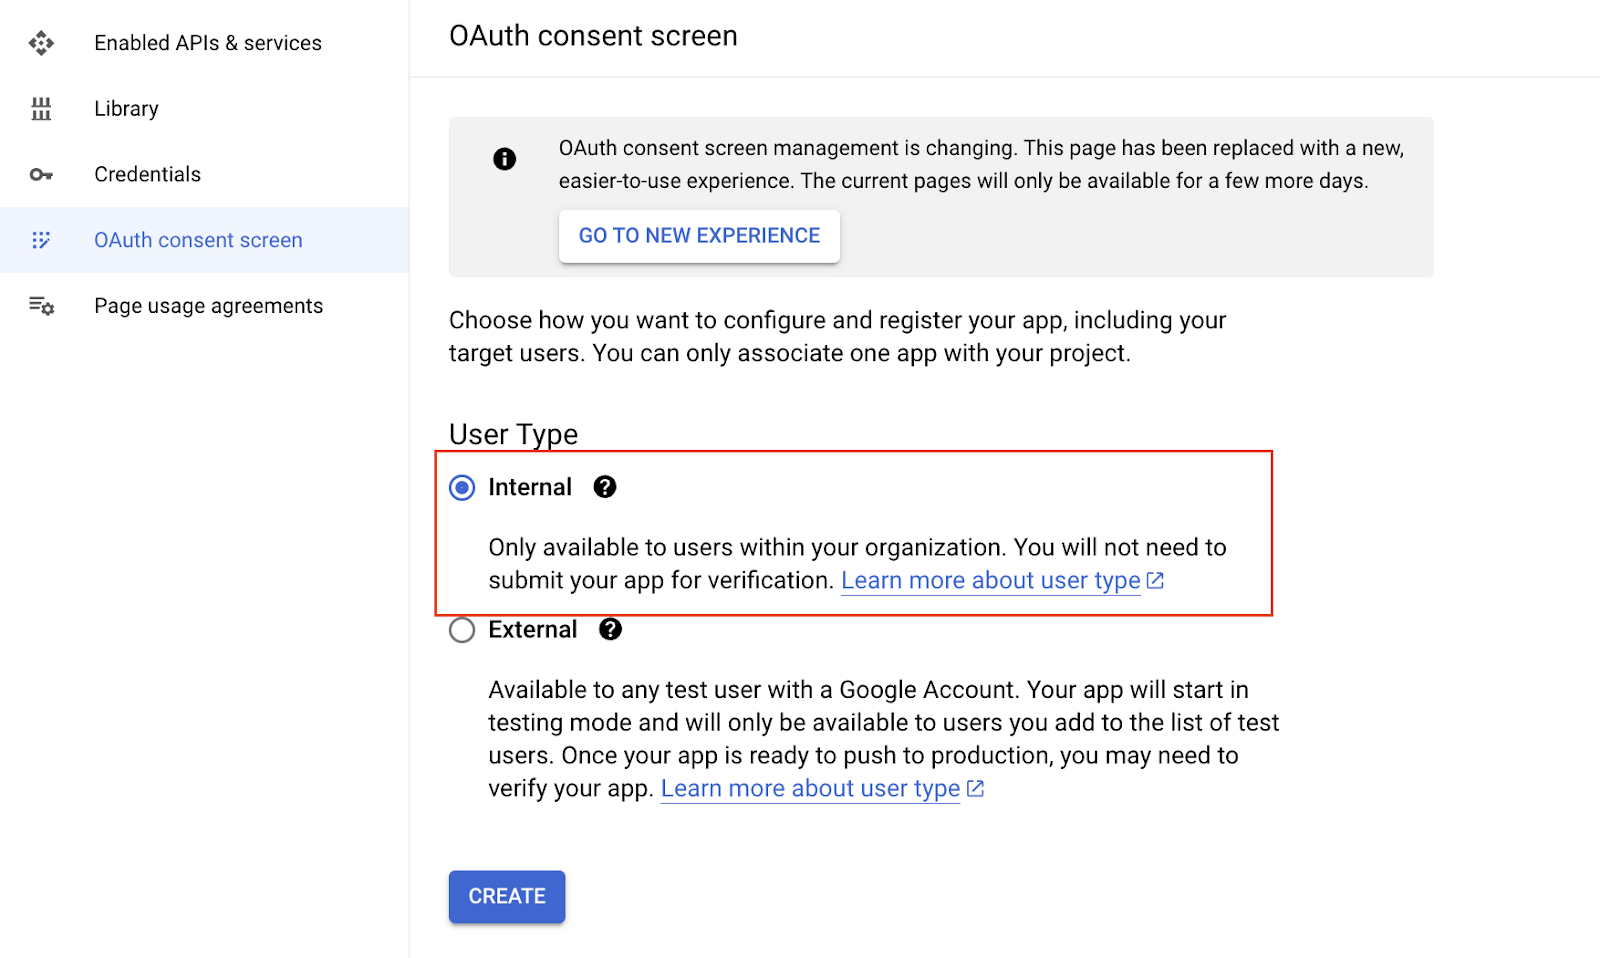Click the Credentials key icon
The image size is (1600, 958).
[41, 175]
